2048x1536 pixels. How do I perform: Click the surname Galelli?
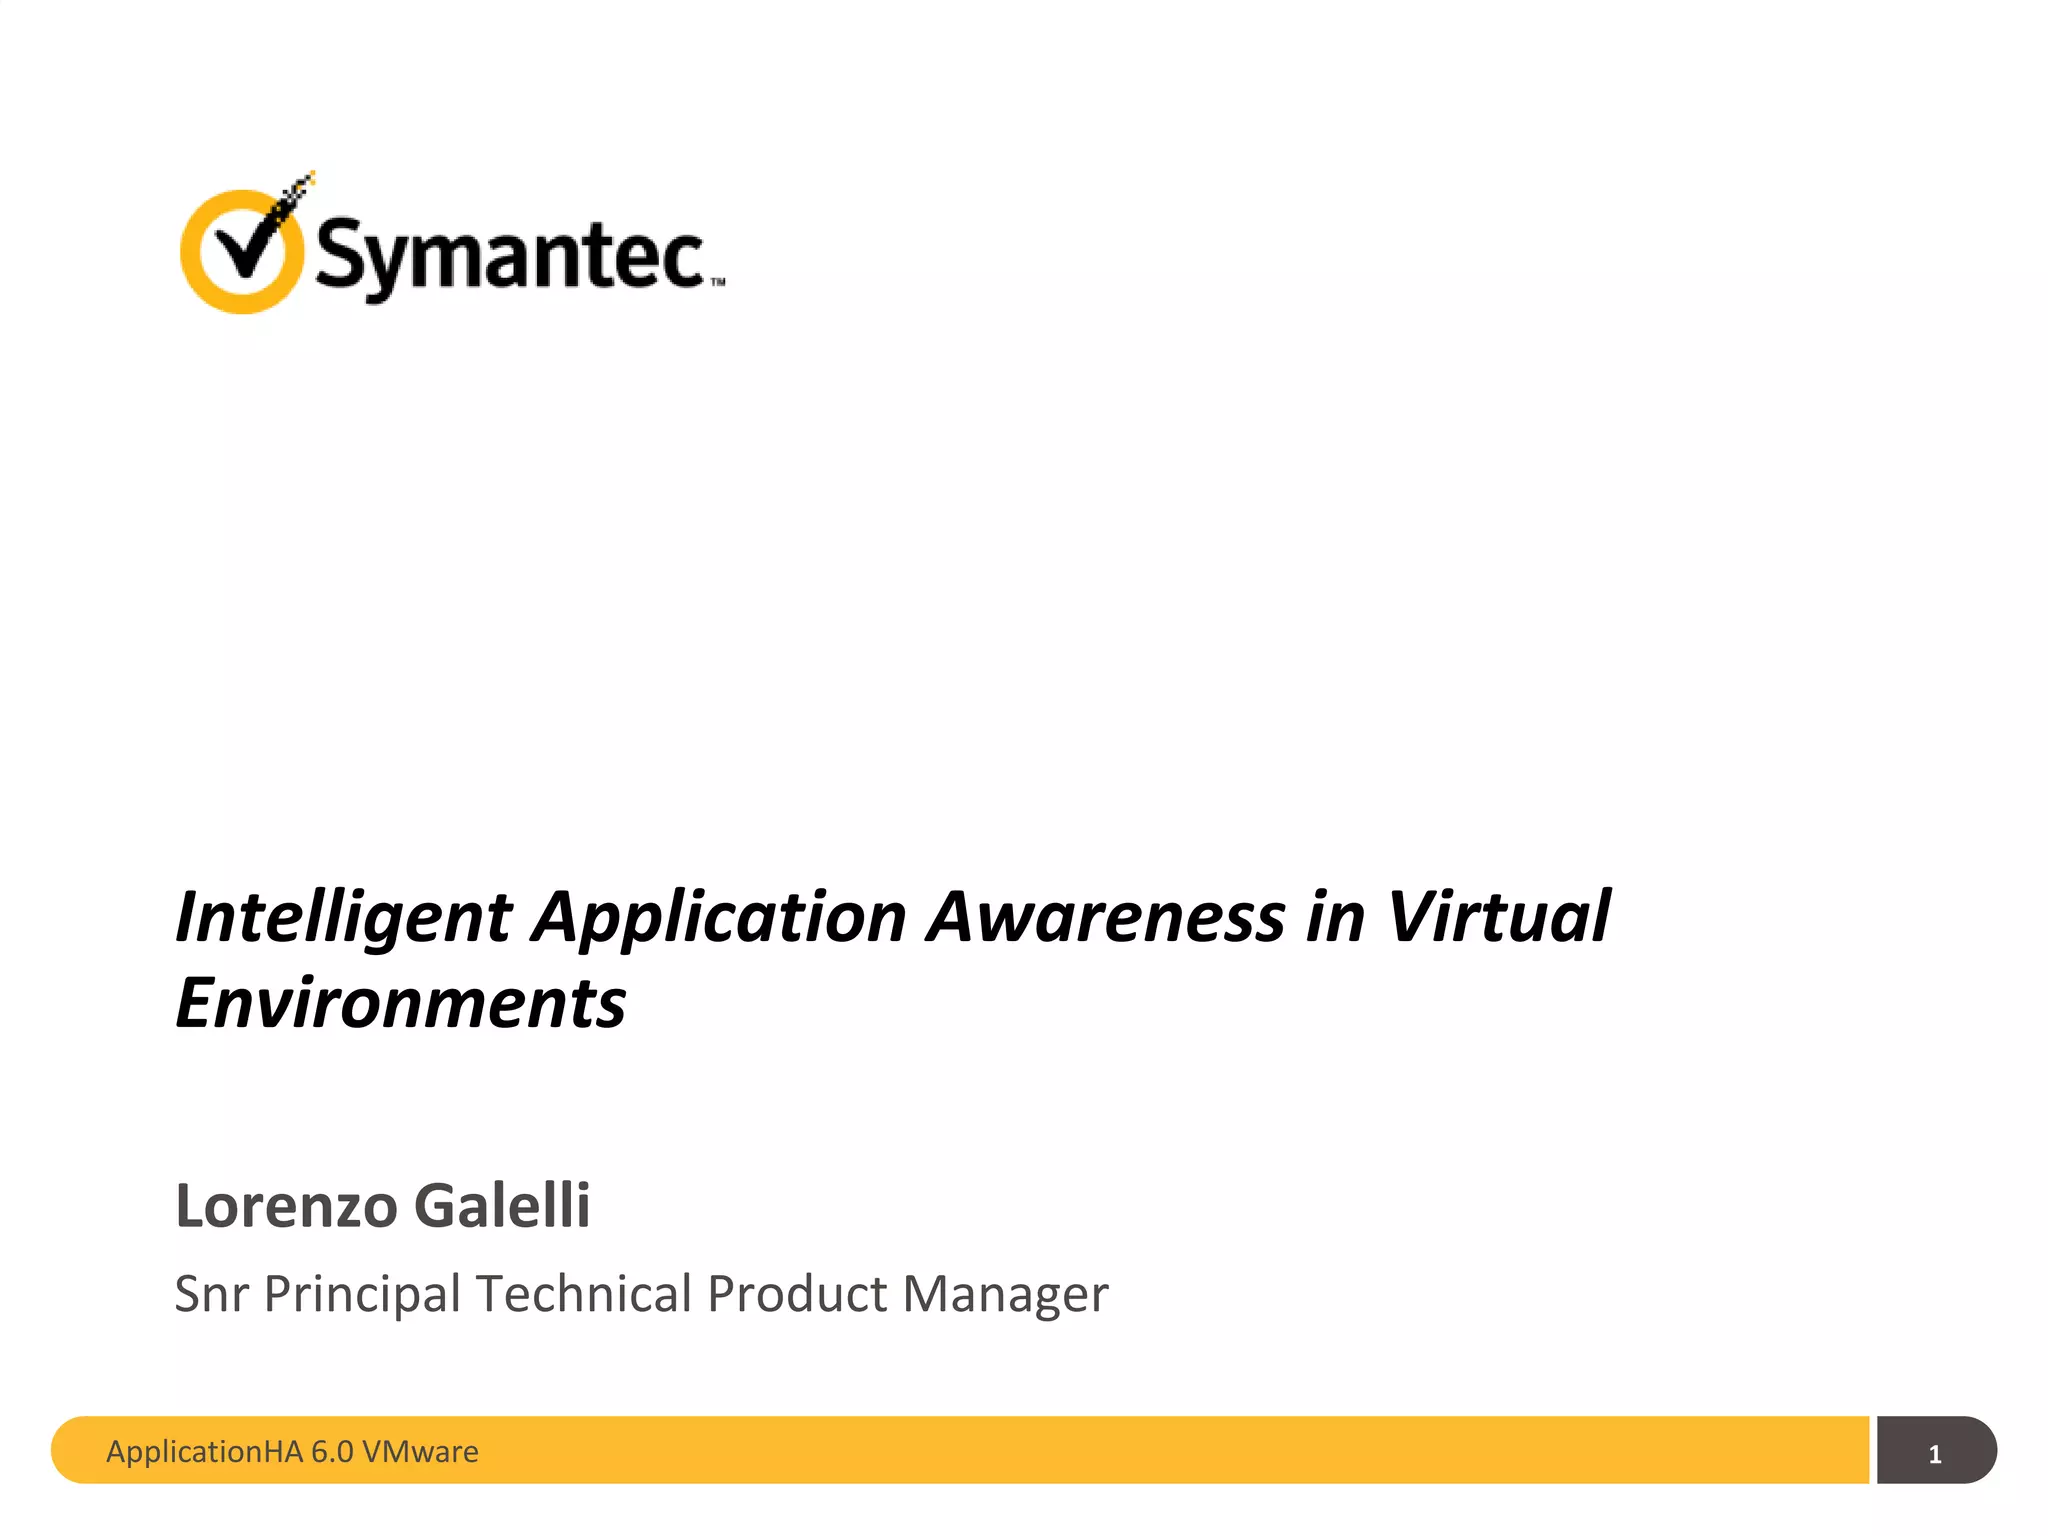click(x=501, y=1205)
